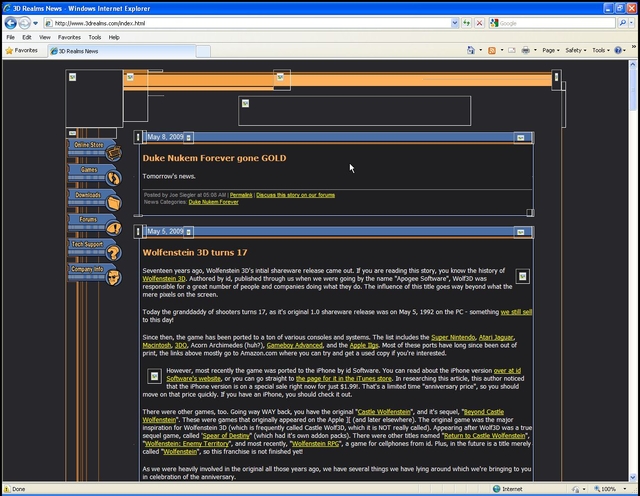
Task: Click the Refresh page icon
Action: (x=466, y=23)
